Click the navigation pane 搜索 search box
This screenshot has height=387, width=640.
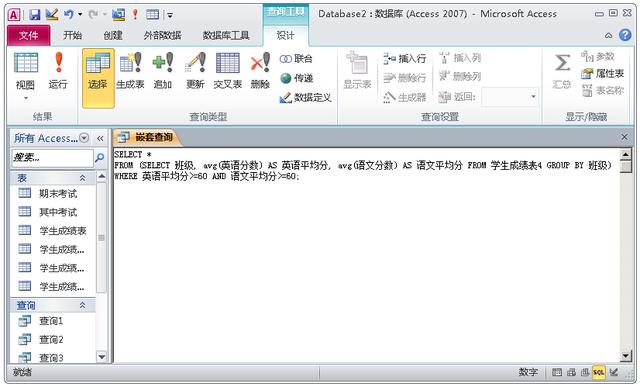click(52, 157)
